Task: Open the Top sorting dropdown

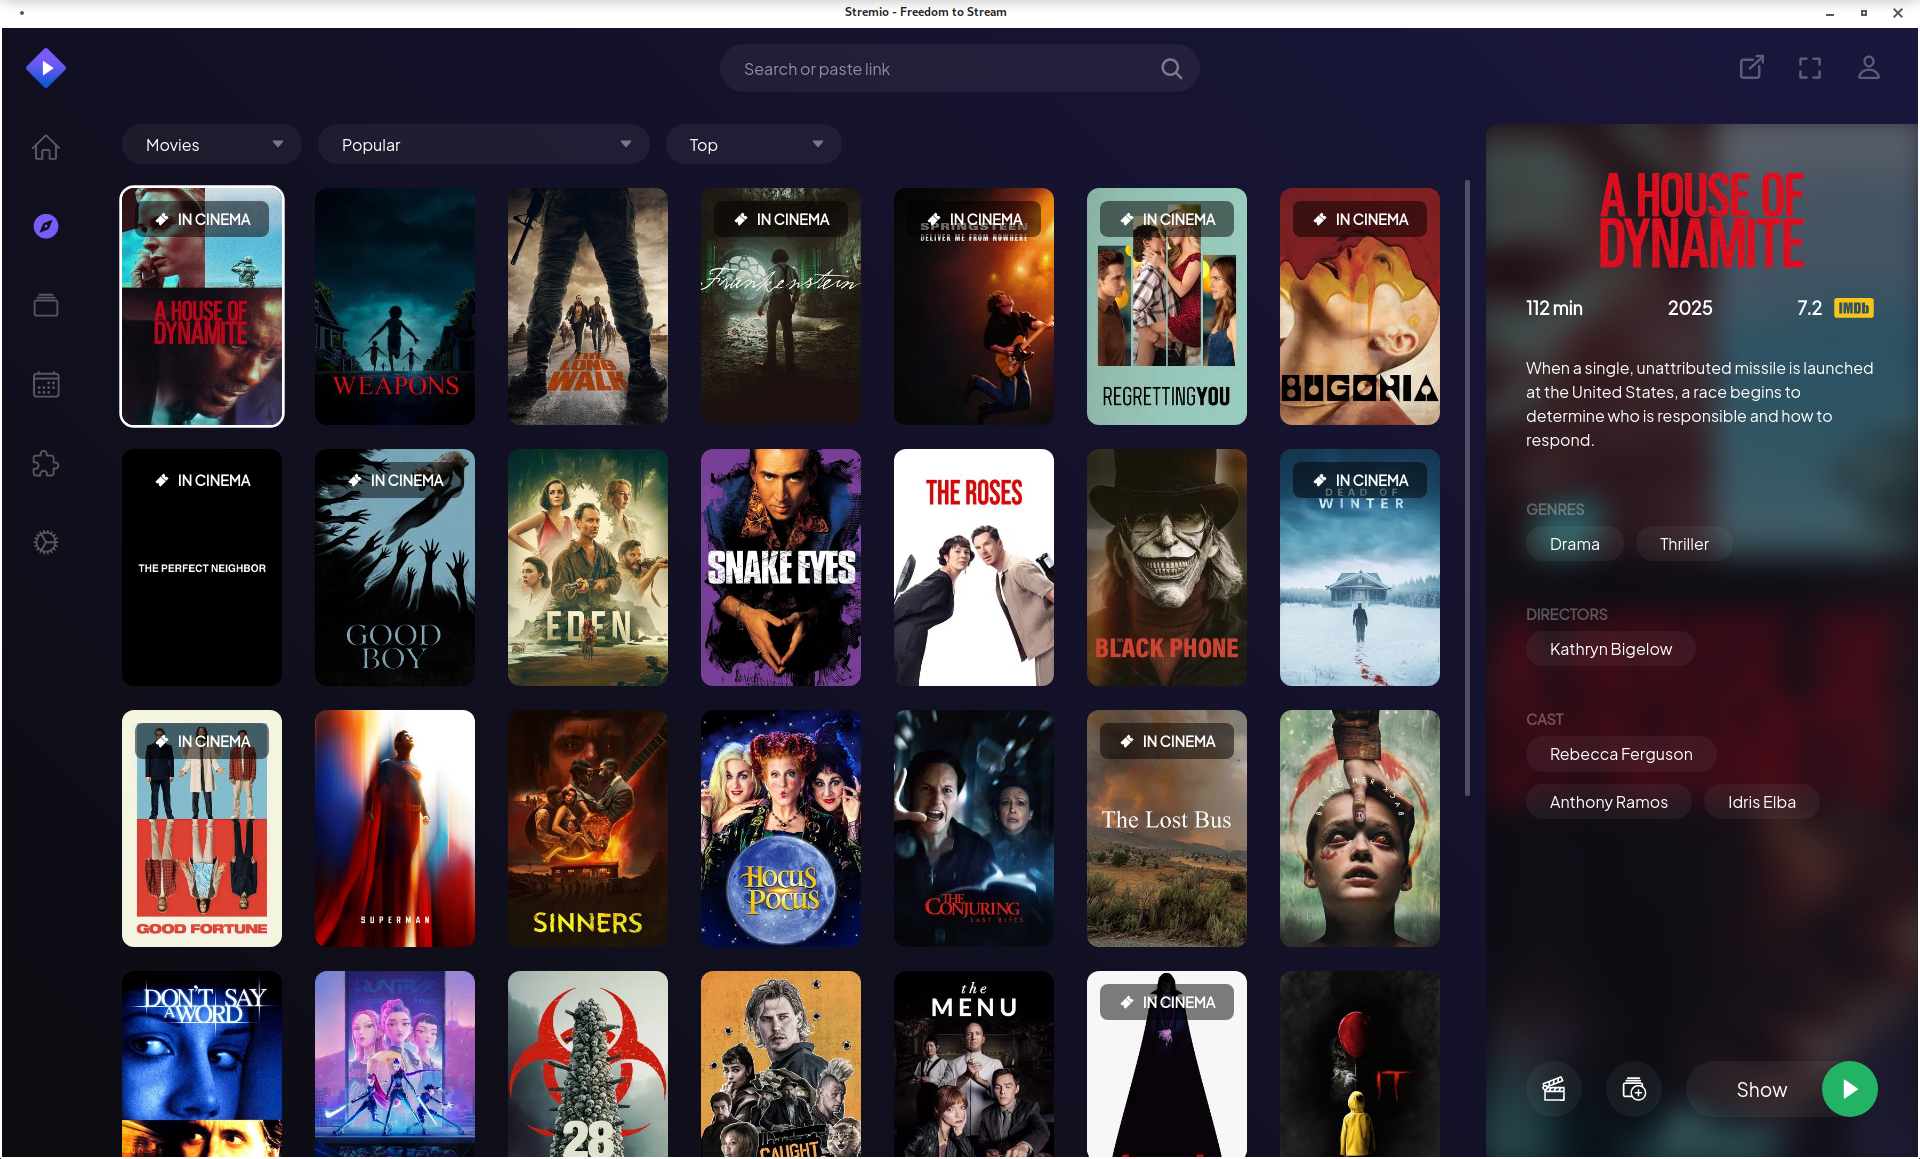Action: click(753, 144)
